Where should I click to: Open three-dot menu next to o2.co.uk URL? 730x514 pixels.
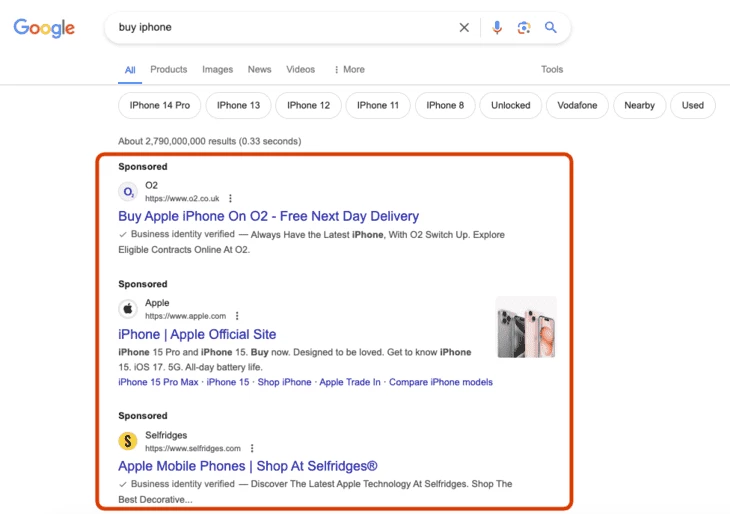coord(230,198)
